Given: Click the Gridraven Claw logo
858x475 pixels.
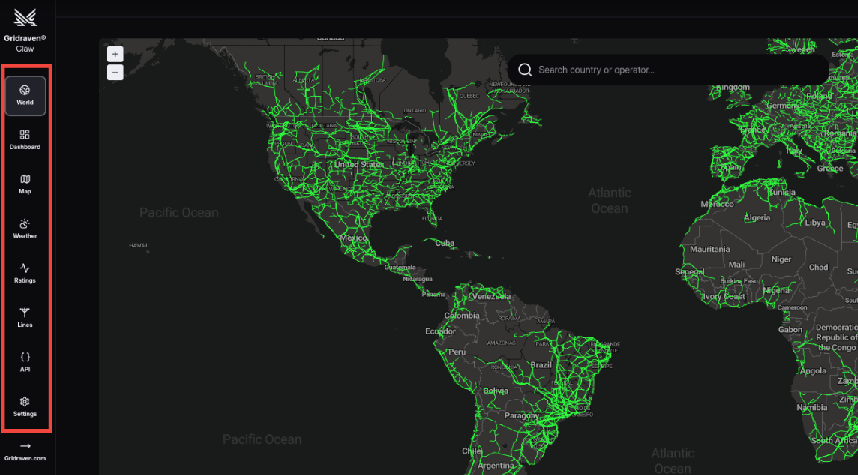Looking at the screenshot, I should 25,23.
